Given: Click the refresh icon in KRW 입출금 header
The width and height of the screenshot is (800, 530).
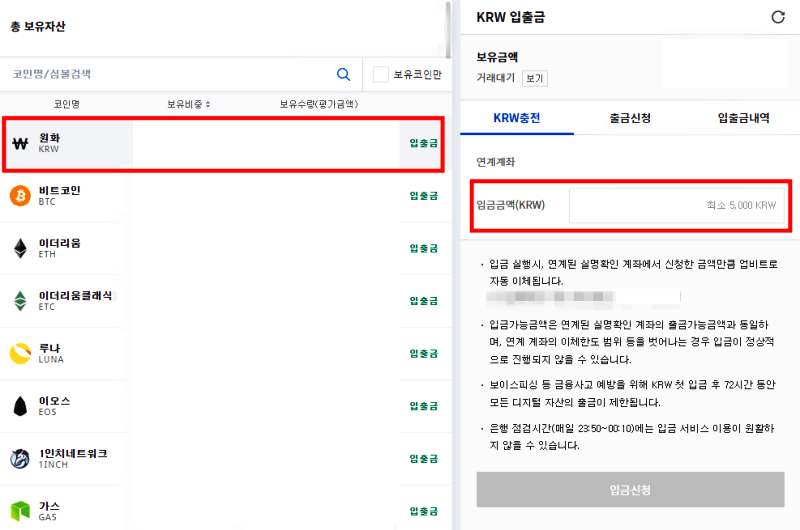Looking at the screenshot, I should coord(778,17).
